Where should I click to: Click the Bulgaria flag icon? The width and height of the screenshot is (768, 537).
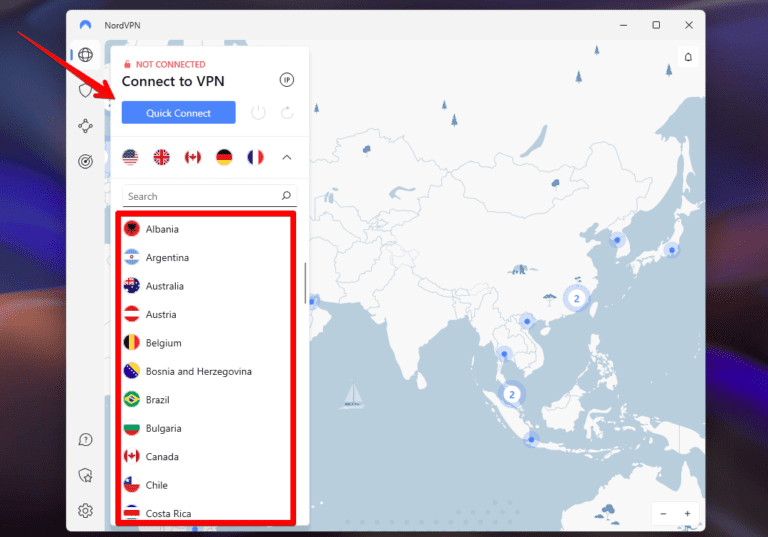pyautogui.click(x=131, y=428)
